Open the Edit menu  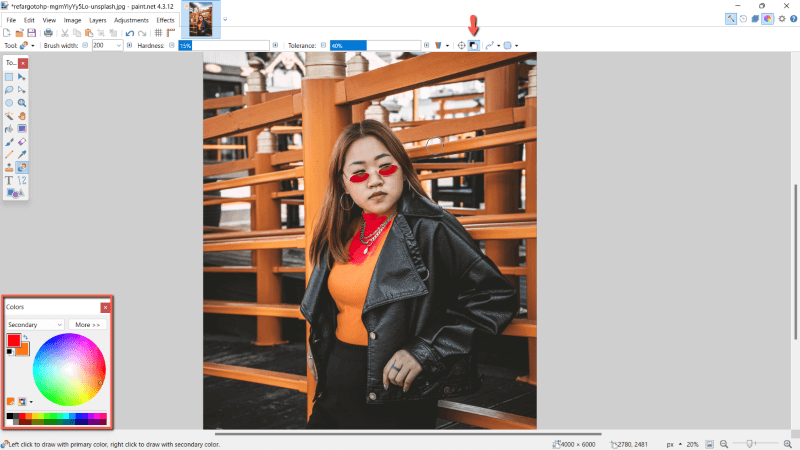click(29, 20)
